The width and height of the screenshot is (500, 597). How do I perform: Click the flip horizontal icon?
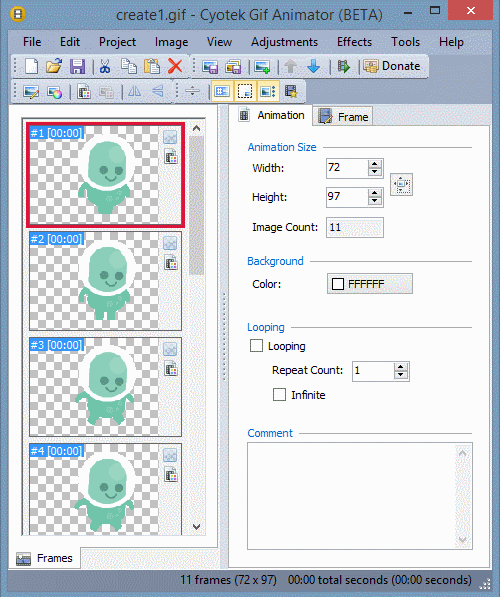click(134, 91)
